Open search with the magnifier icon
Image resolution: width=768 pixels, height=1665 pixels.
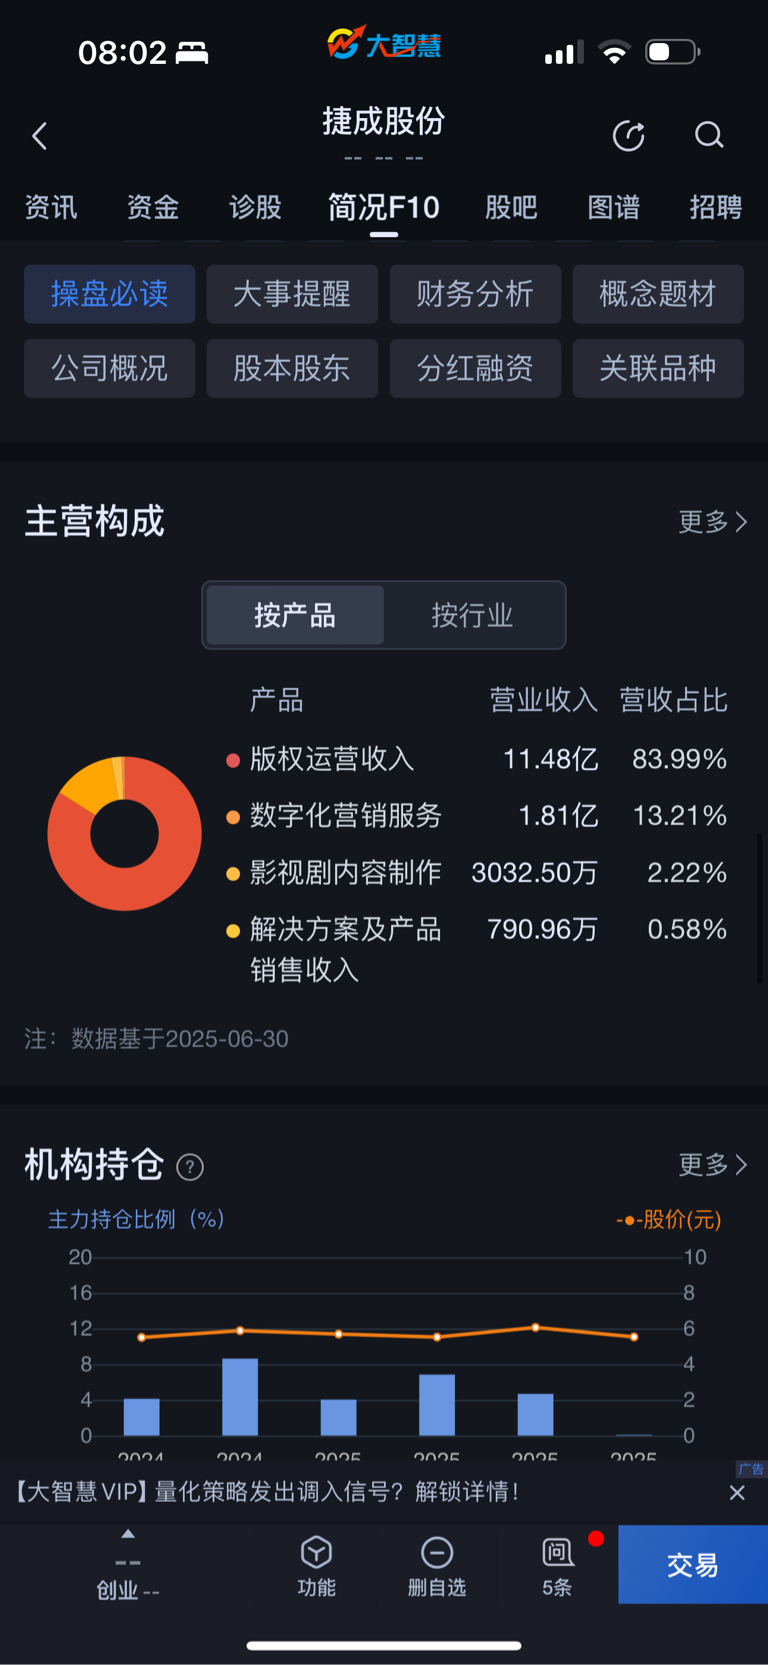click(709, 135)
